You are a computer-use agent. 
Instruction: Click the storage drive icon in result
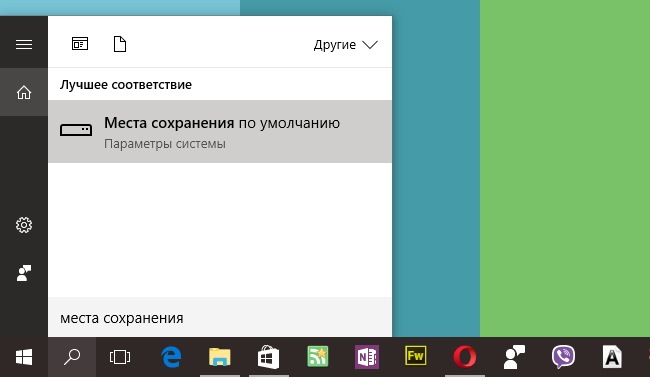tap(76, 130)
